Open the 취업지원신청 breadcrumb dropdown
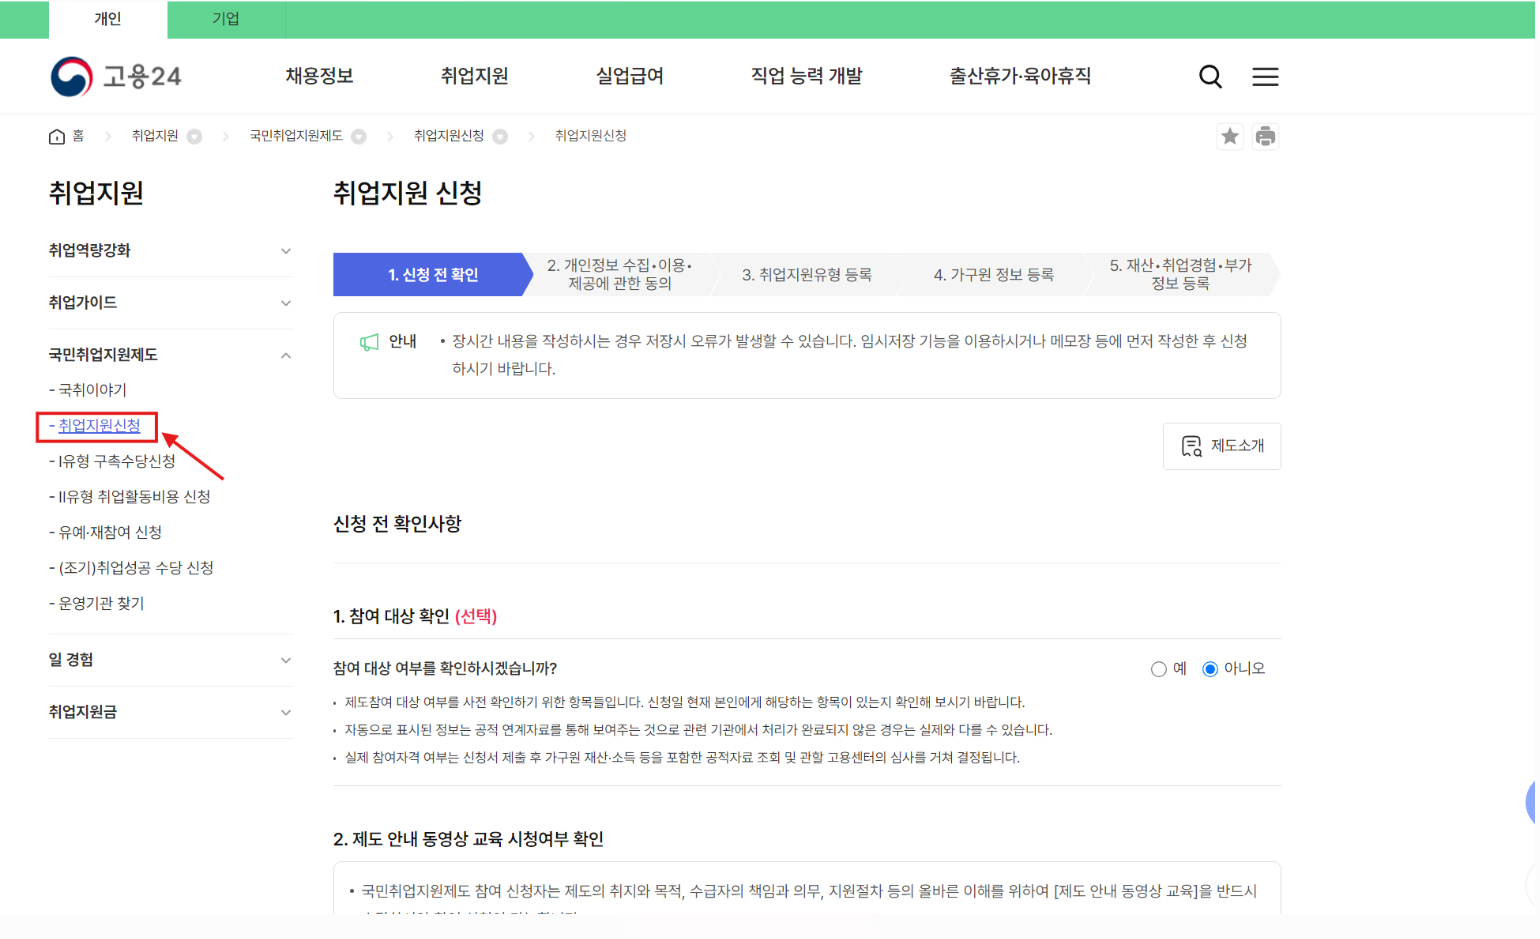 pos(501,136)
